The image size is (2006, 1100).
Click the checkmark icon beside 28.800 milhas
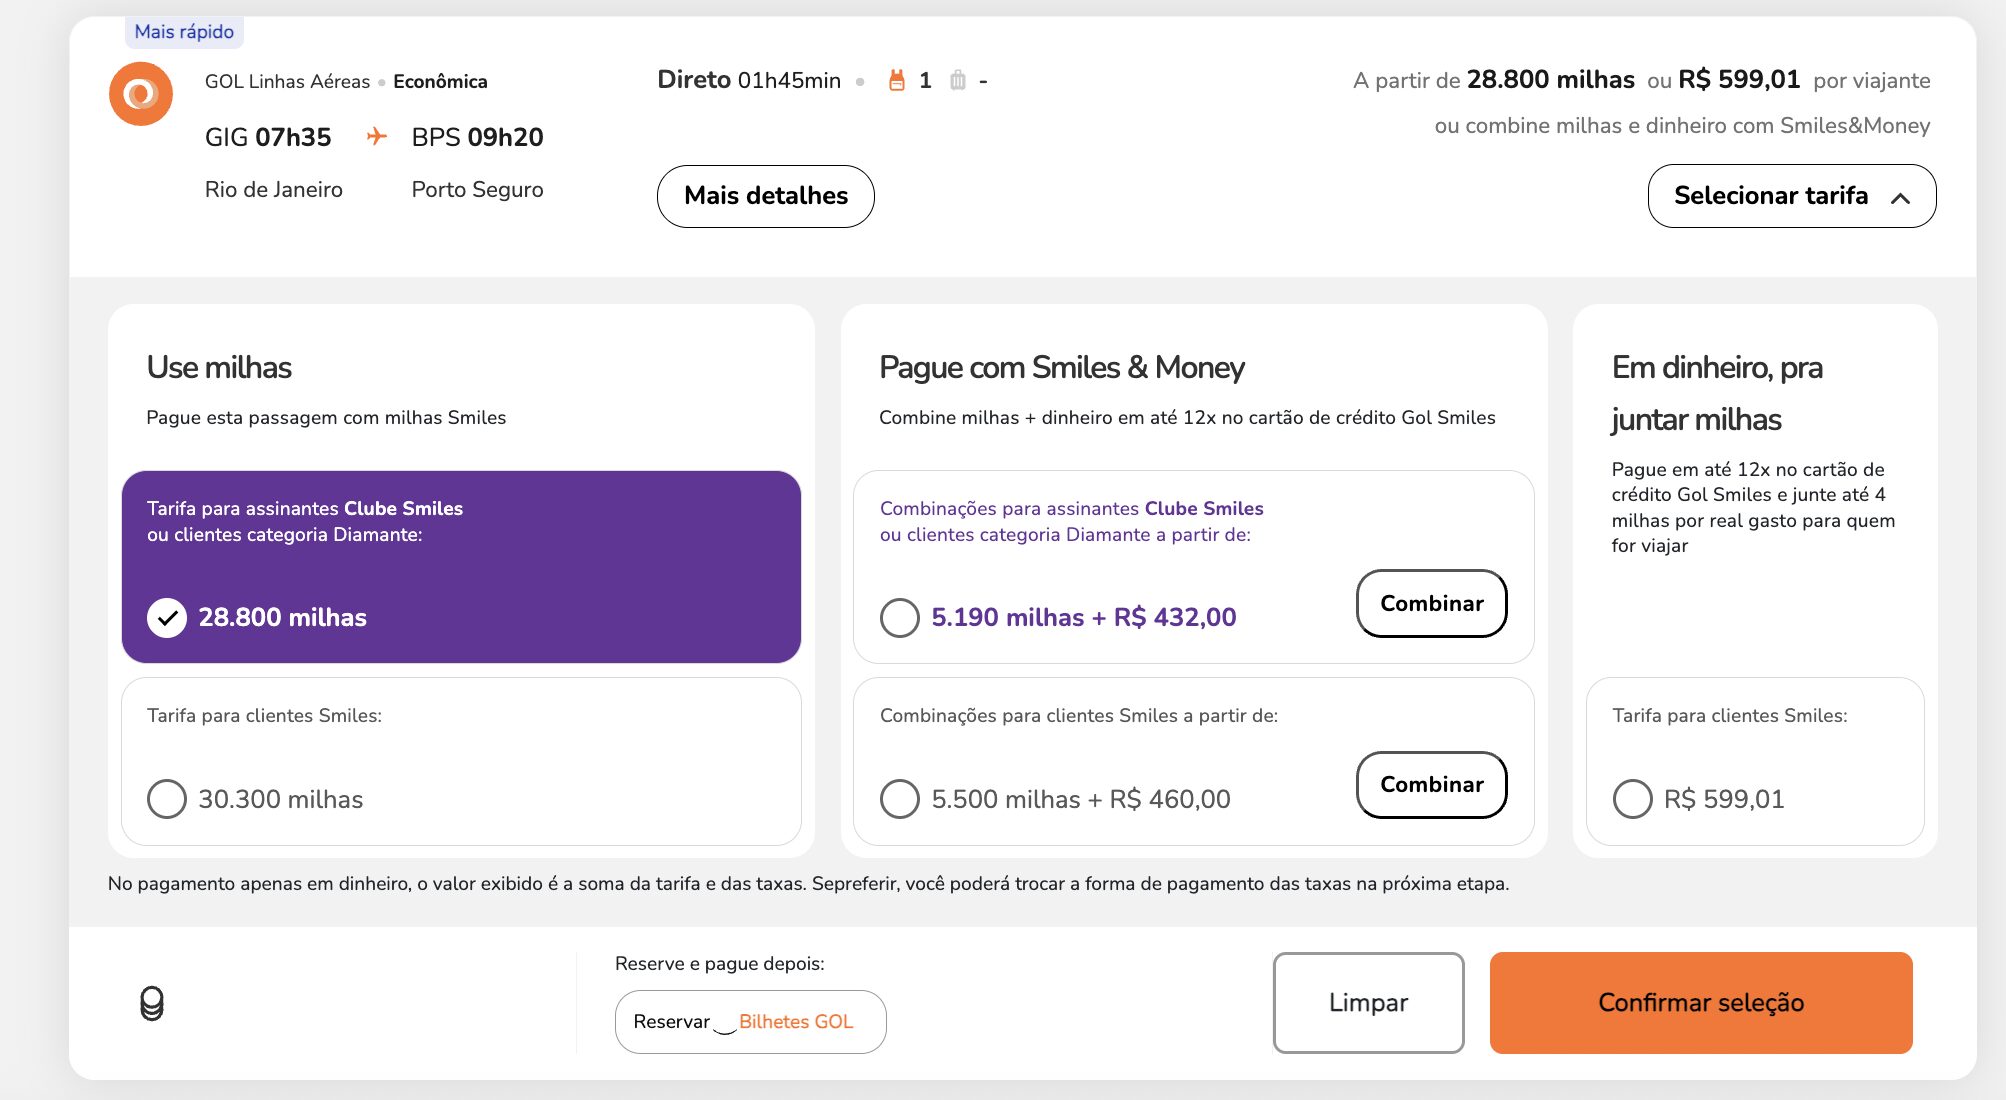click(x=167, y=618)
